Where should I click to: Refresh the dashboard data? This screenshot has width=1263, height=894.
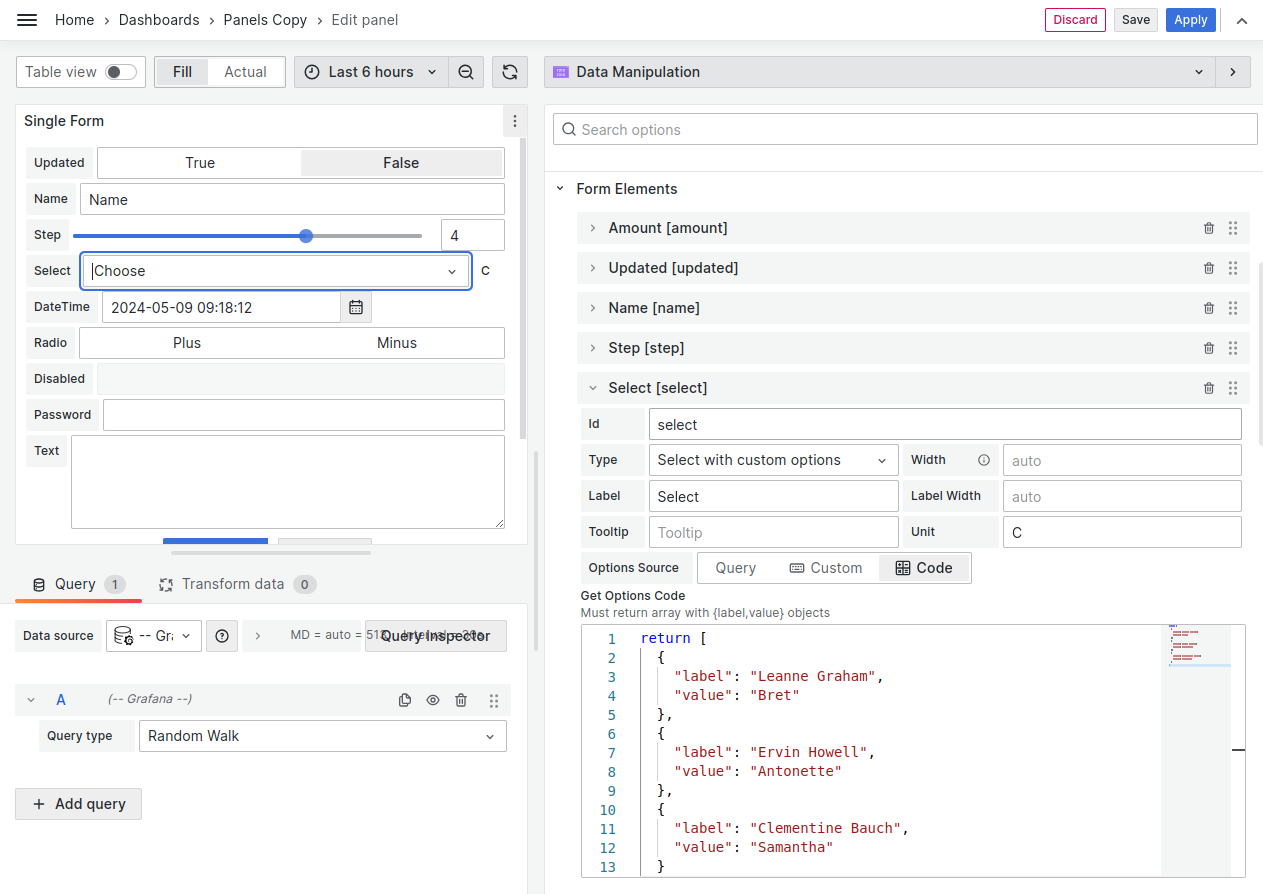click(510, 71)
